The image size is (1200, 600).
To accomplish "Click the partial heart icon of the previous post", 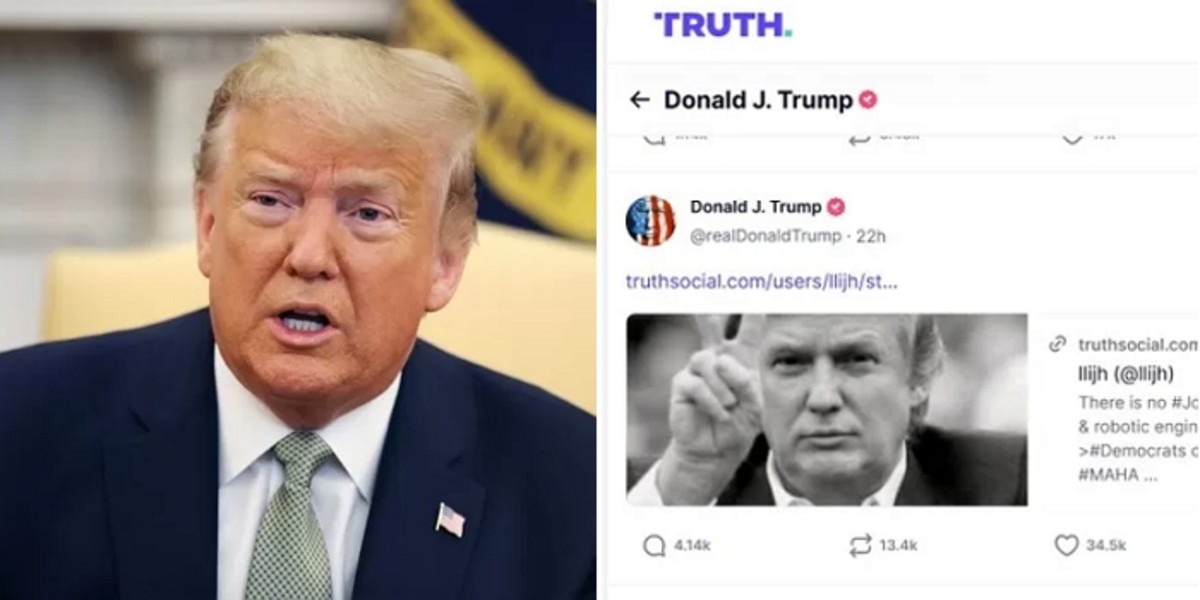I will click(1071, 138).
